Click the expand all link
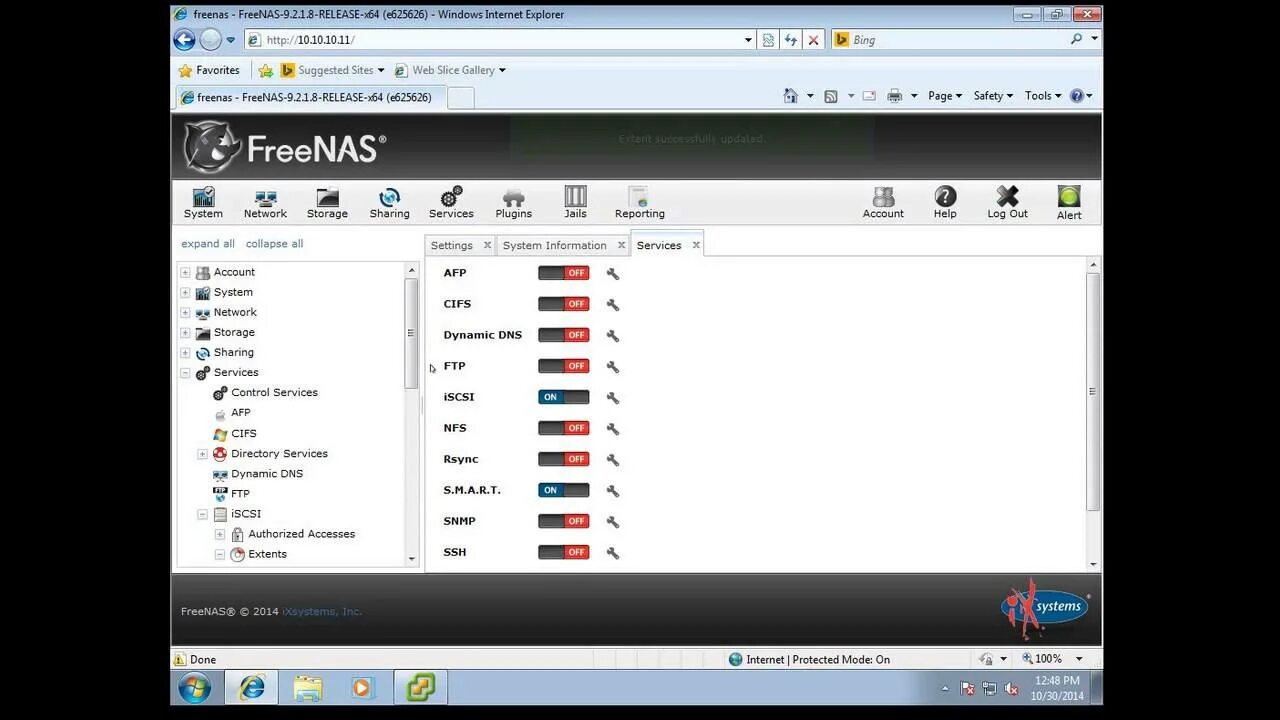The image size is (1280, 720). (x=208, y=243)
